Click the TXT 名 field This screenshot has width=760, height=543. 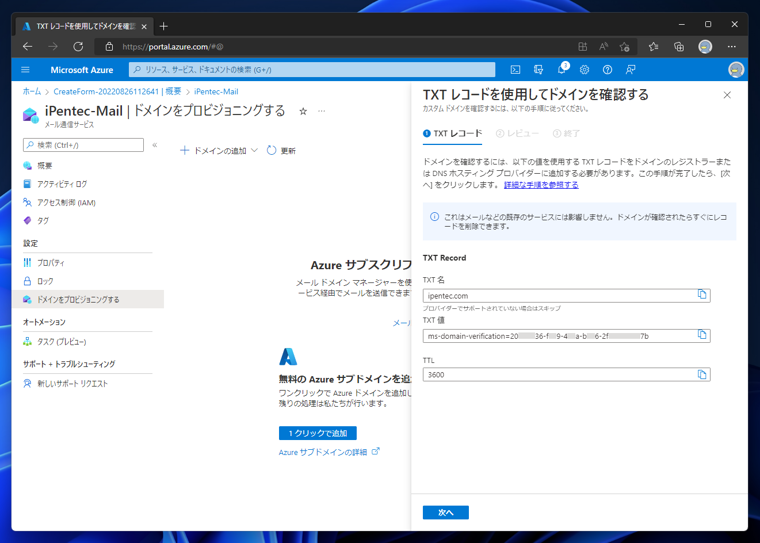[x=566, y=296]
